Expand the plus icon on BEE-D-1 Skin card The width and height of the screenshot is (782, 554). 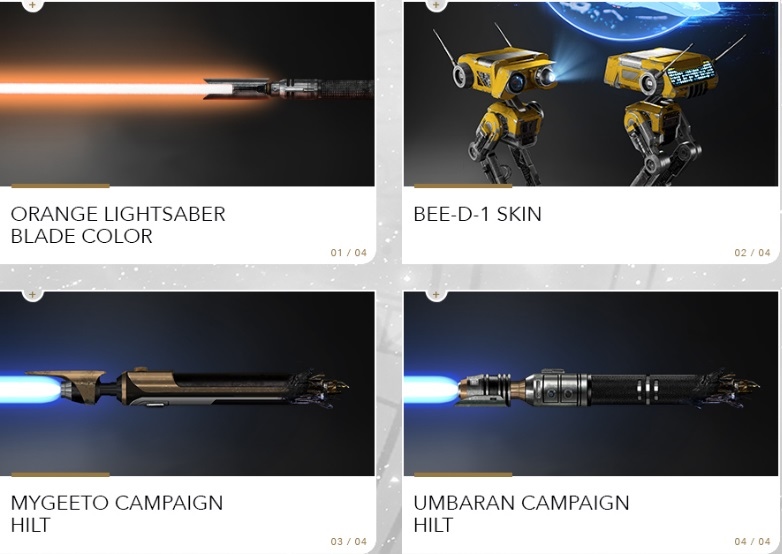pos(436,5)
